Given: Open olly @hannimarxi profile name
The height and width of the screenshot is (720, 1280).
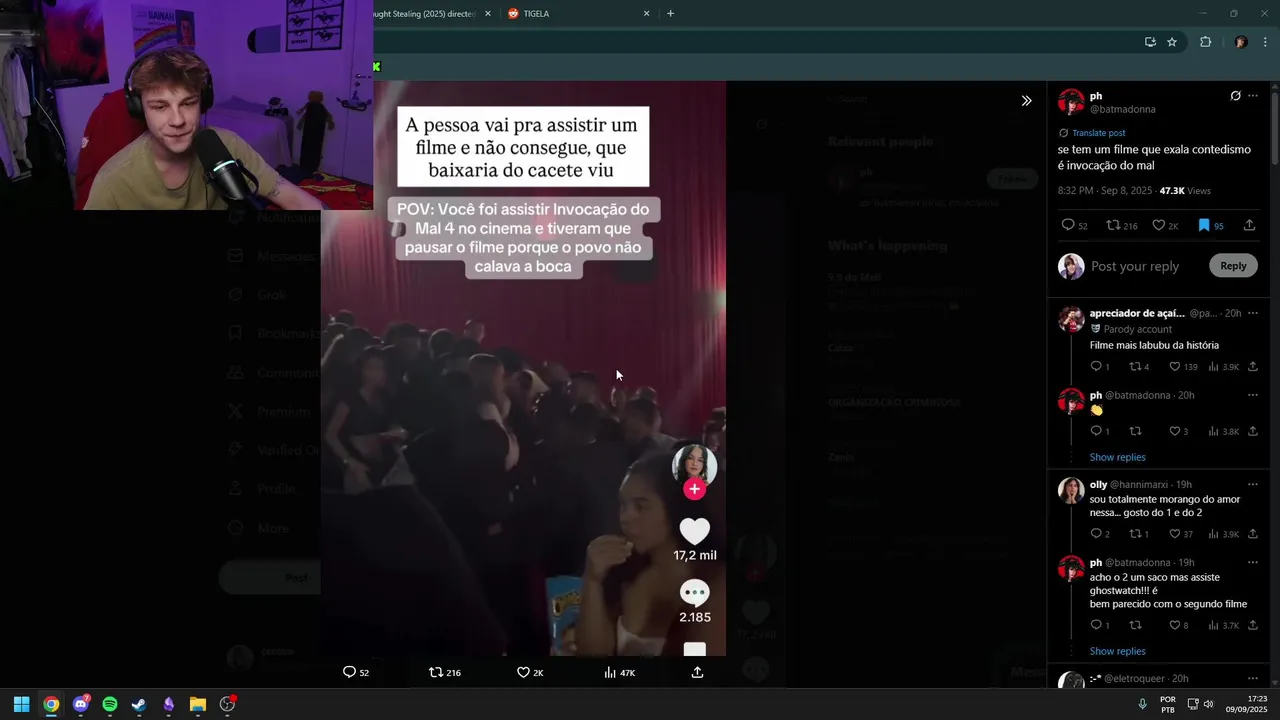Looking at the screenshot, I should pyautogui.click(x=1098, y=484).
